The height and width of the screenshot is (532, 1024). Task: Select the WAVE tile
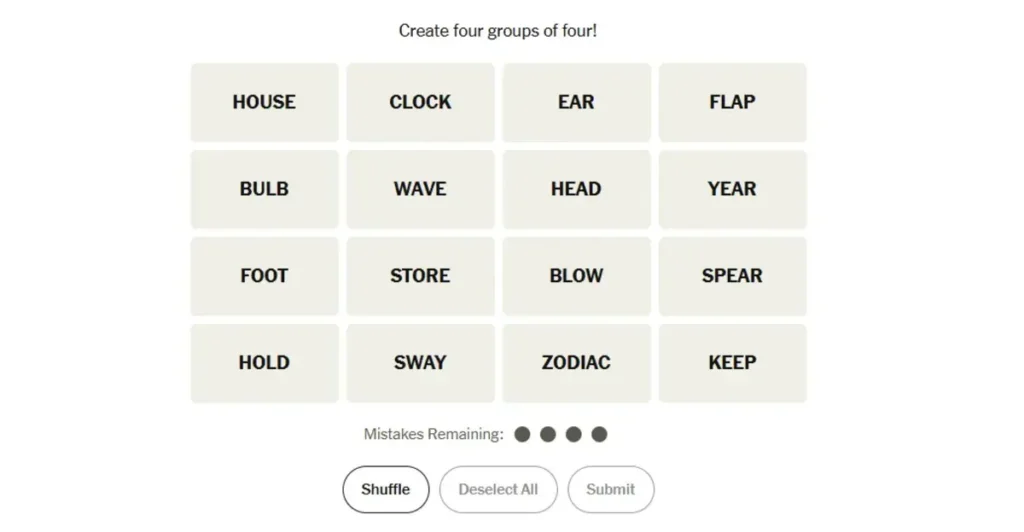point(420,189)
